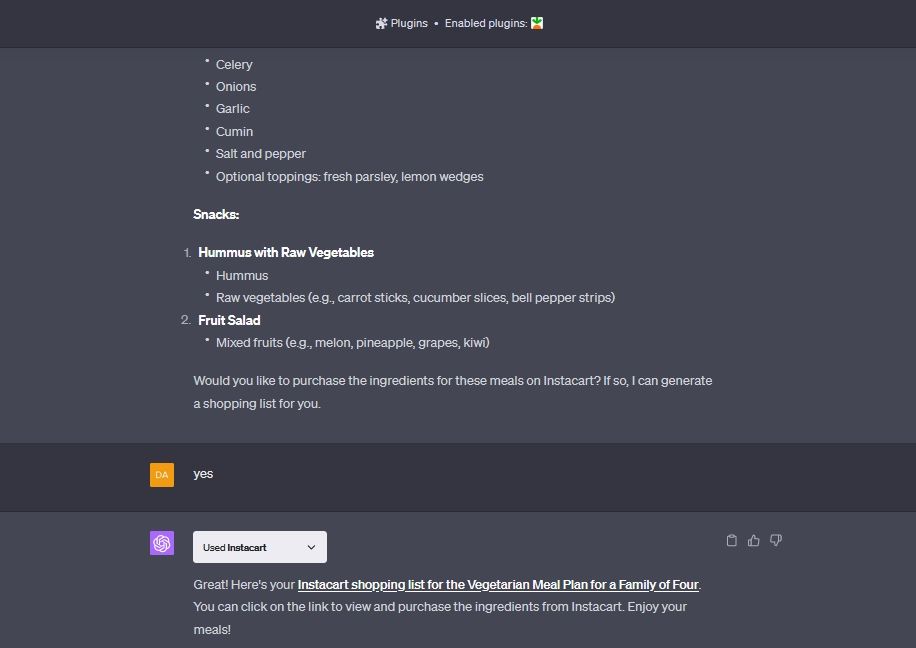Image resolution: width=916 pixels, height=648 pixels.
Task: Click the puzzle-piece Plugins icon
Action: tap(381, 23)
